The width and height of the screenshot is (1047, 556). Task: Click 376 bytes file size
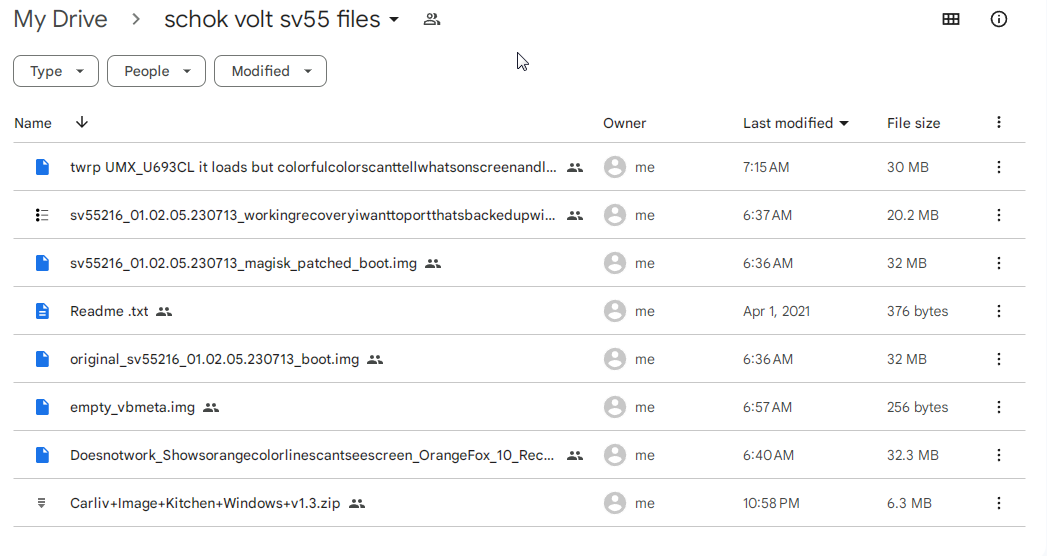[x=917, y=311]
